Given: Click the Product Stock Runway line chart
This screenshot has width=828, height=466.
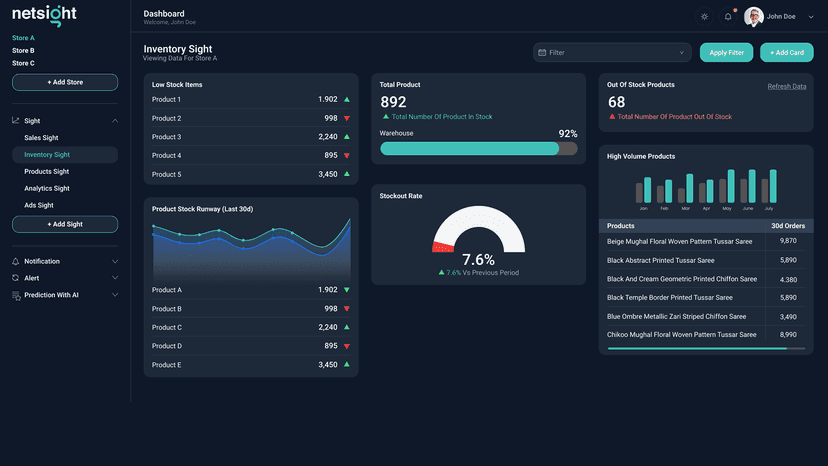Looking at the screenshot, I should click(251, 248).
